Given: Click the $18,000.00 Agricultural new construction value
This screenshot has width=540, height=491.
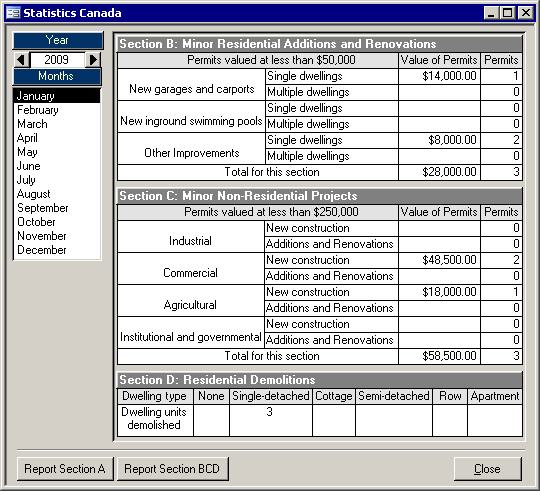Looking at the screenshot, I should pyautogui.click(x=439, y=292).
